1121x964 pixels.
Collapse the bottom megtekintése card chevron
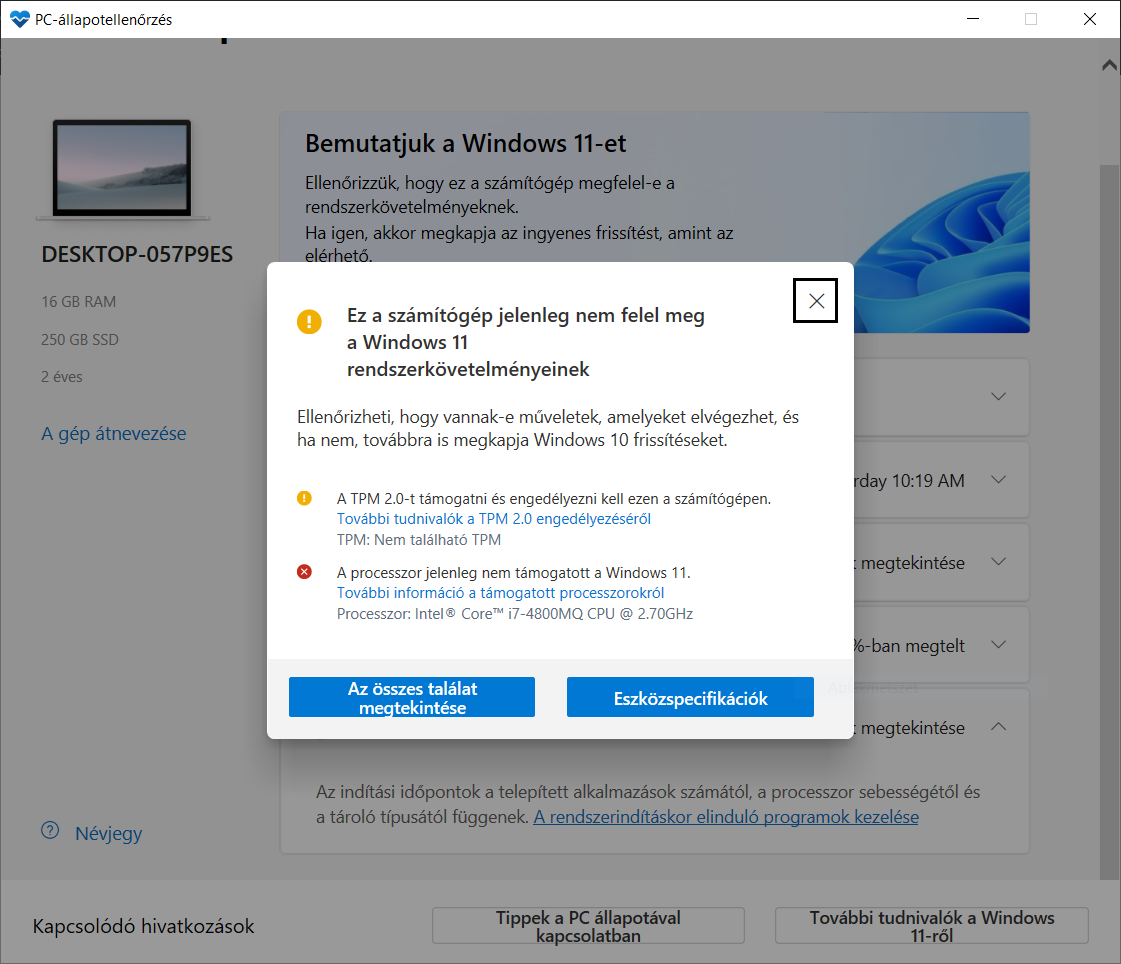[998, 727]
